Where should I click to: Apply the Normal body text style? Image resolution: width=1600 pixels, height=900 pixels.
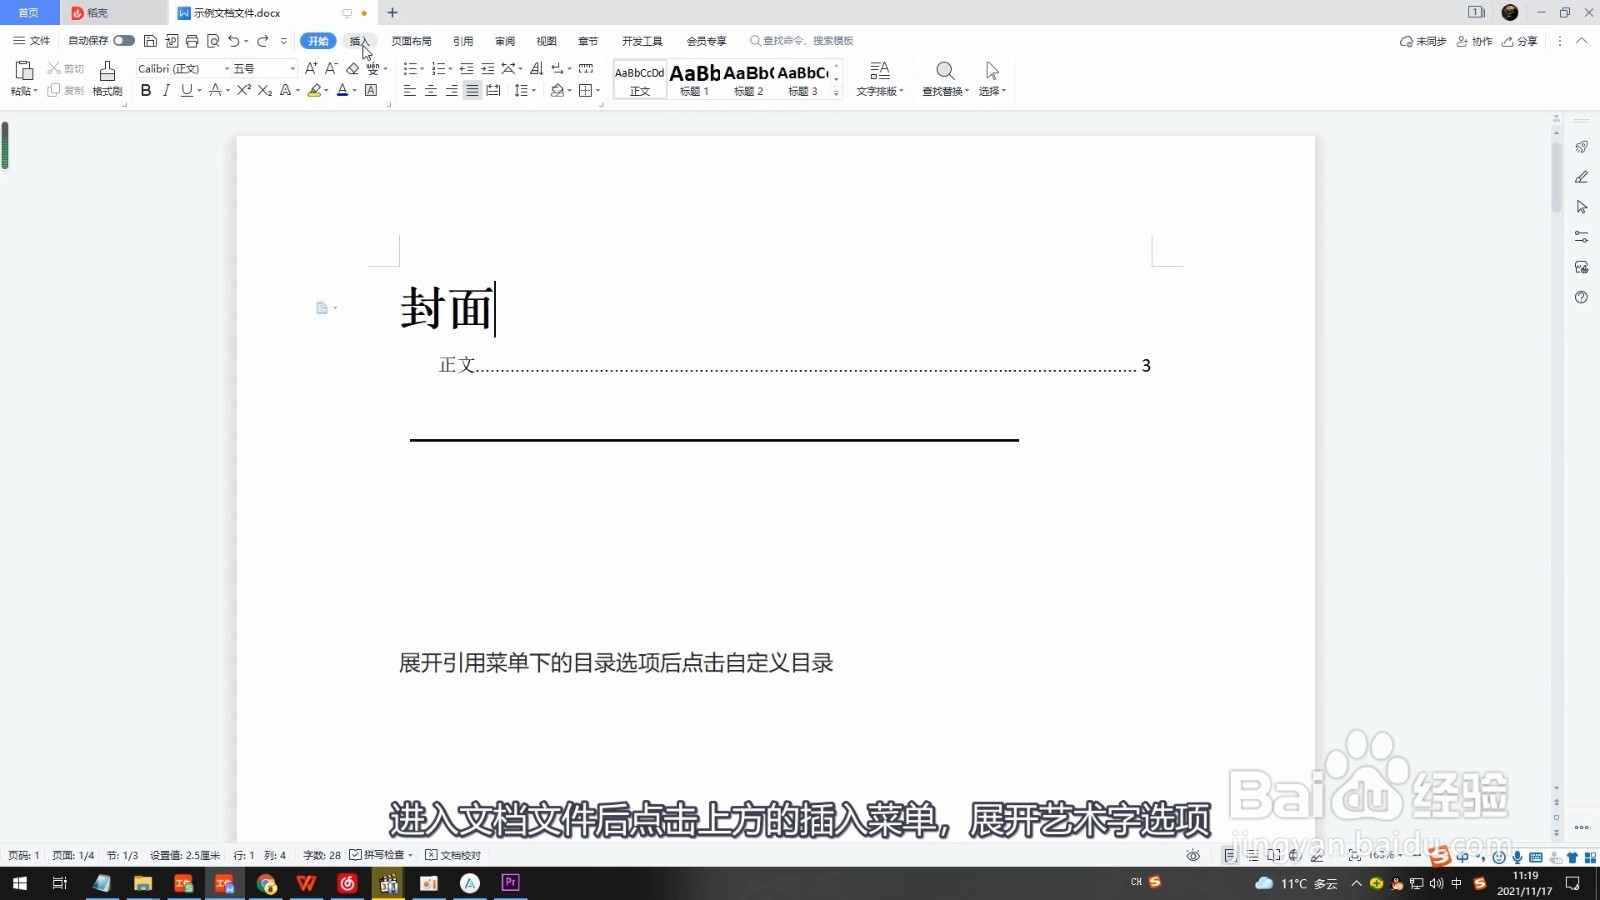[x=640, y=79]
